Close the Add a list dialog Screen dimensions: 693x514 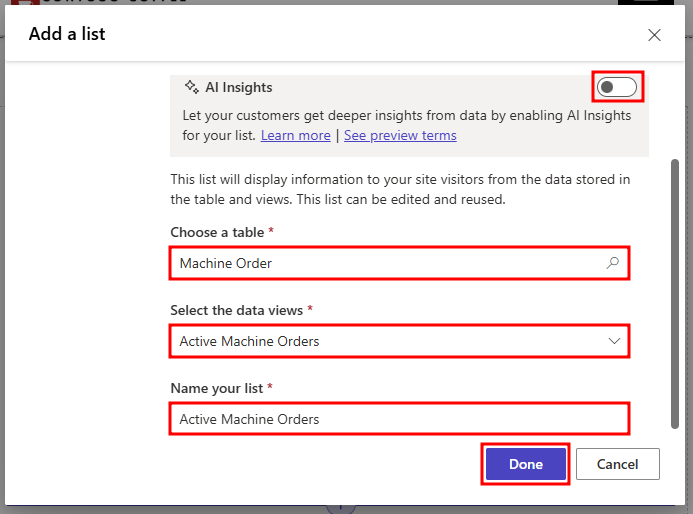pos(654,35)
